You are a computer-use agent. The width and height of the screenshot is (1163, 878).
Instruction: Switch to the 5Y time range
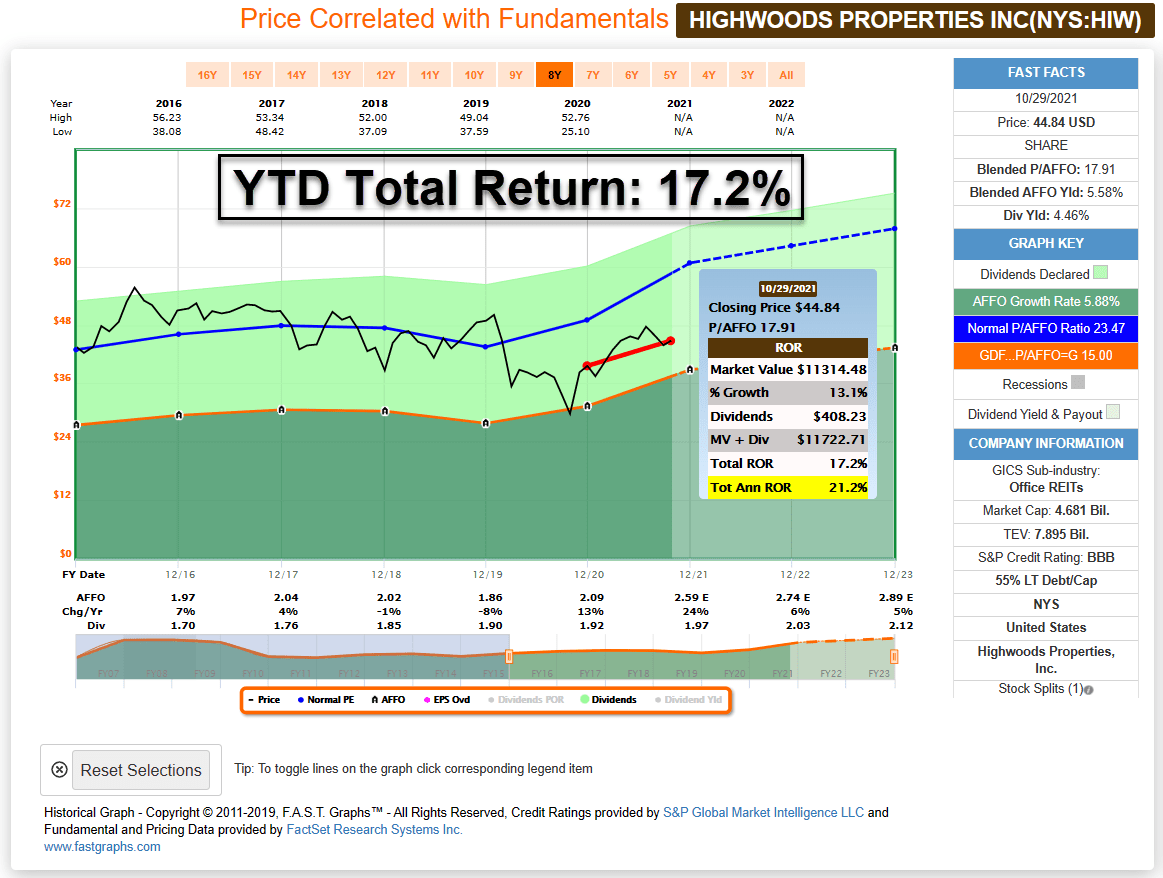670,75
